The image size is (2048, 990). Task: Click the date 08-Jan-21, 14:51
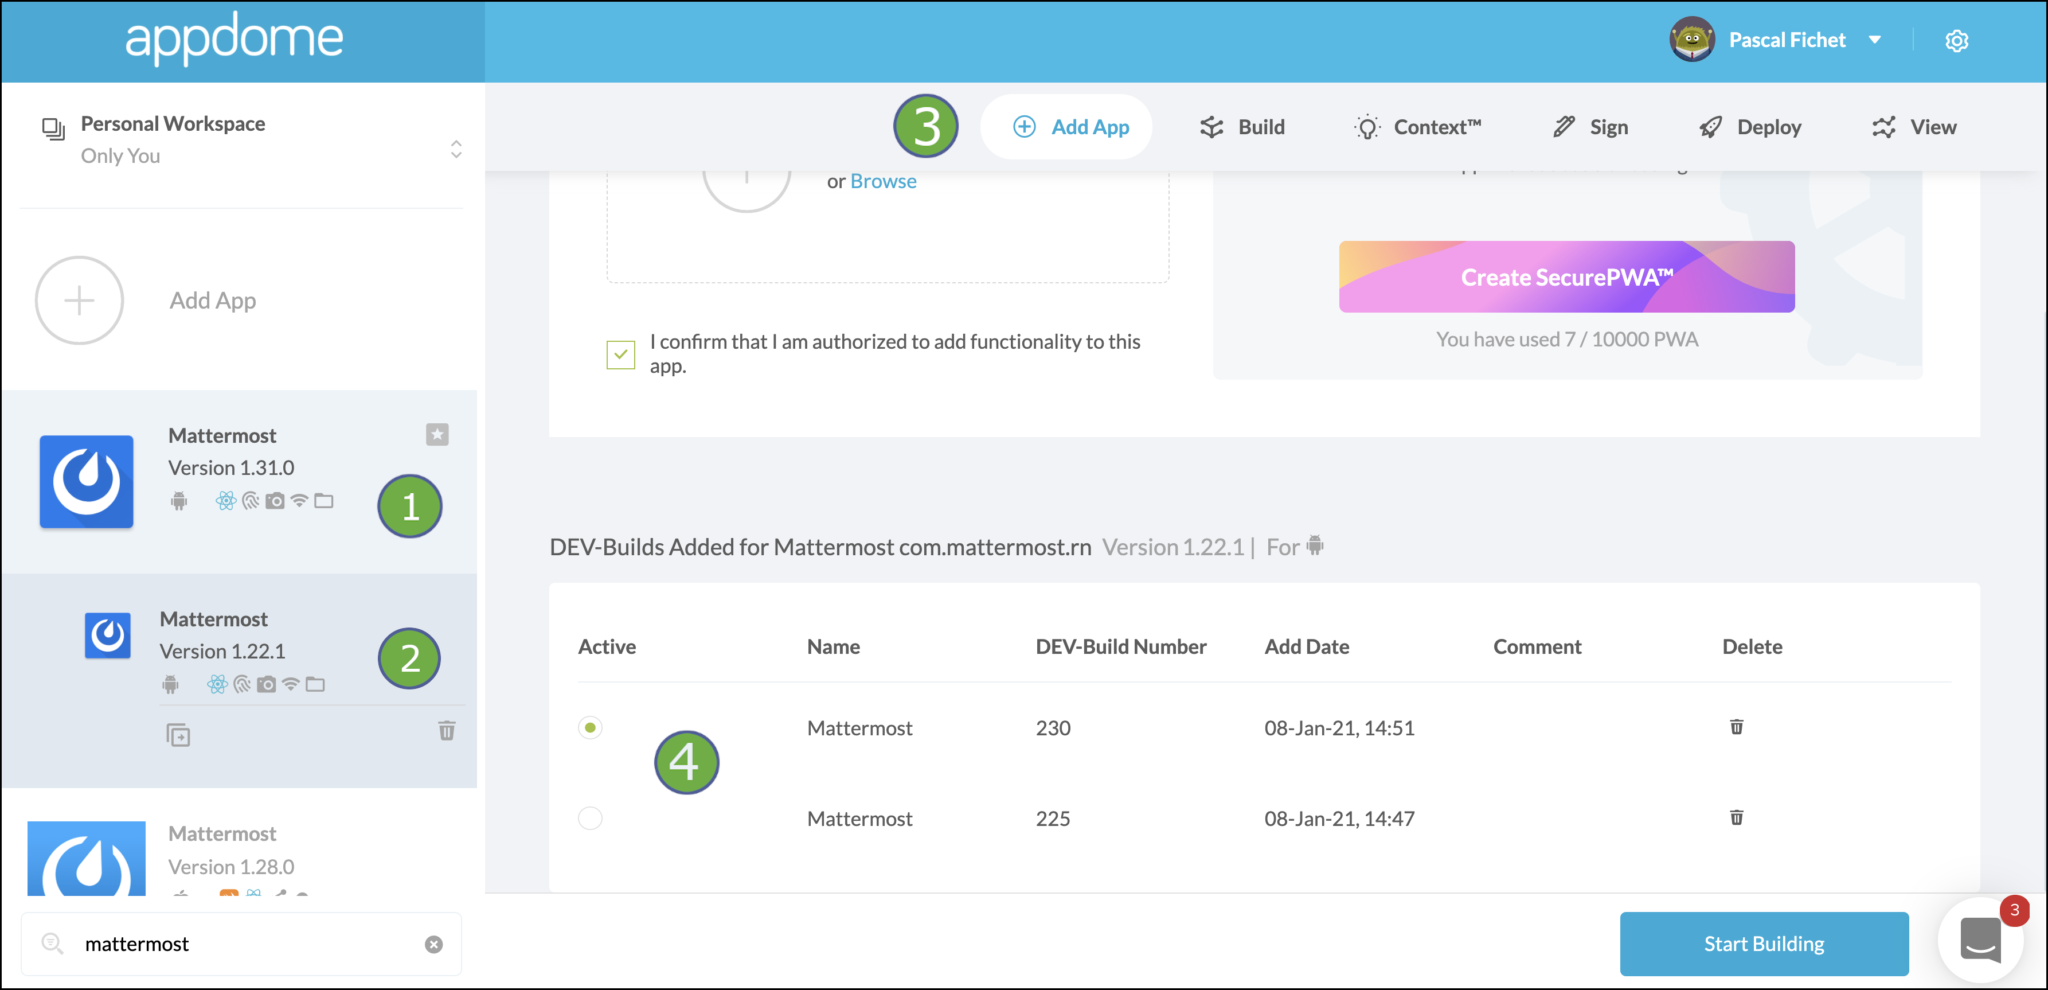pyautogui.click(x=1339, y=728)
